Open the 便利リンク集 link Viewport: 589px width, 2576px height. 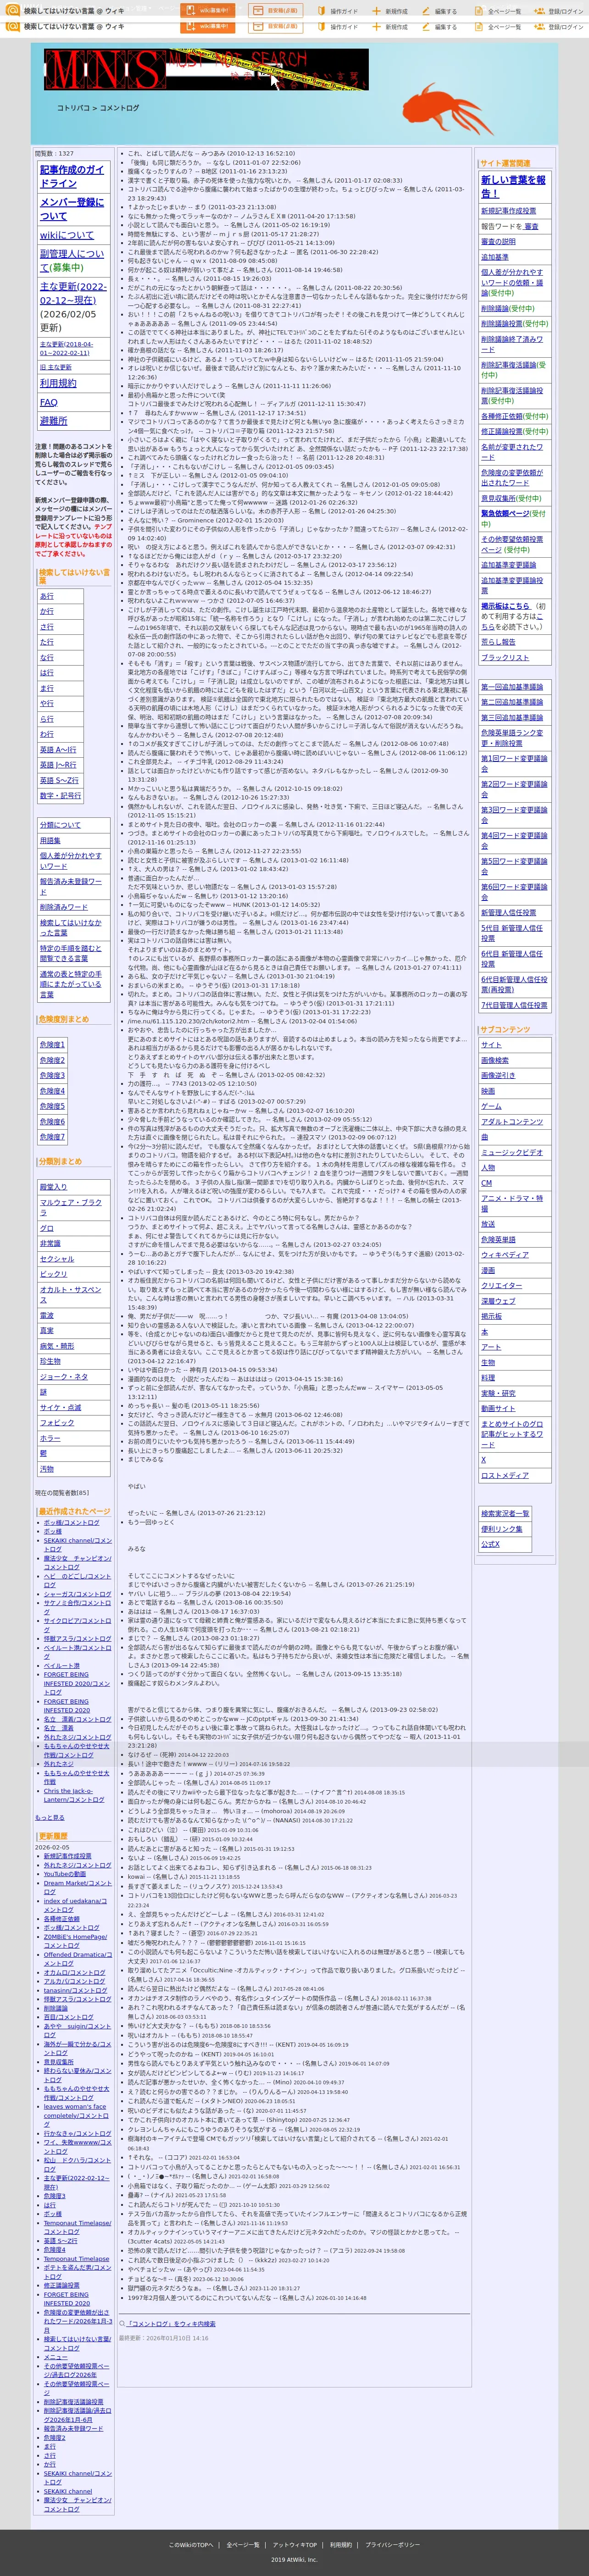pyautogui.click(x=501, y=1529)
